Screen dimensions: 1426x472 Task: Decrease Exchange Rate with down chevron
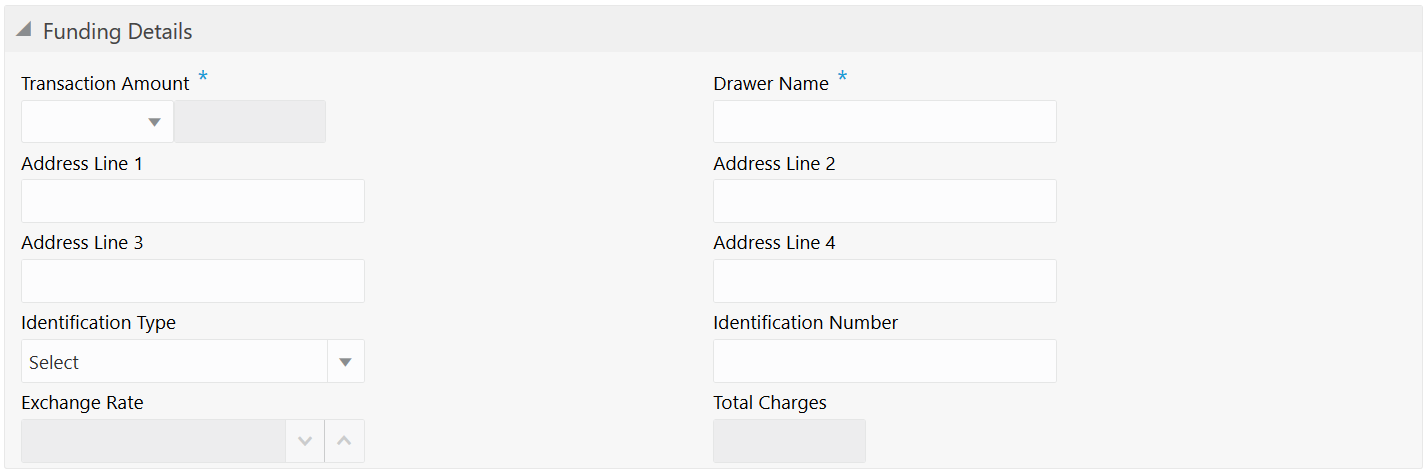click(x=305, y=441)
